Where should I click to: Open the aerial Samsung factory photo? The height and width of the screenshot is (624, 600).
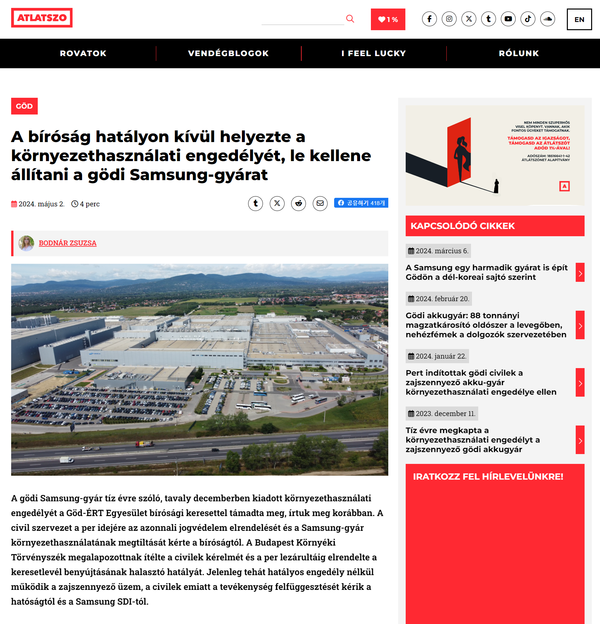point(200,370)
